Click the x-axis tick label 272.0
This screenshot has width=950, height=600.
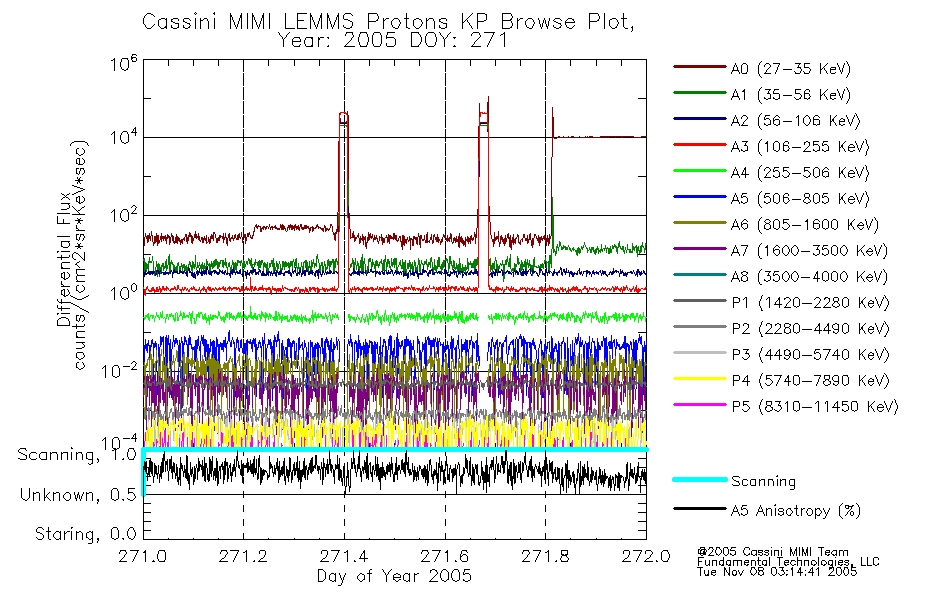click(x=646, y=556)
